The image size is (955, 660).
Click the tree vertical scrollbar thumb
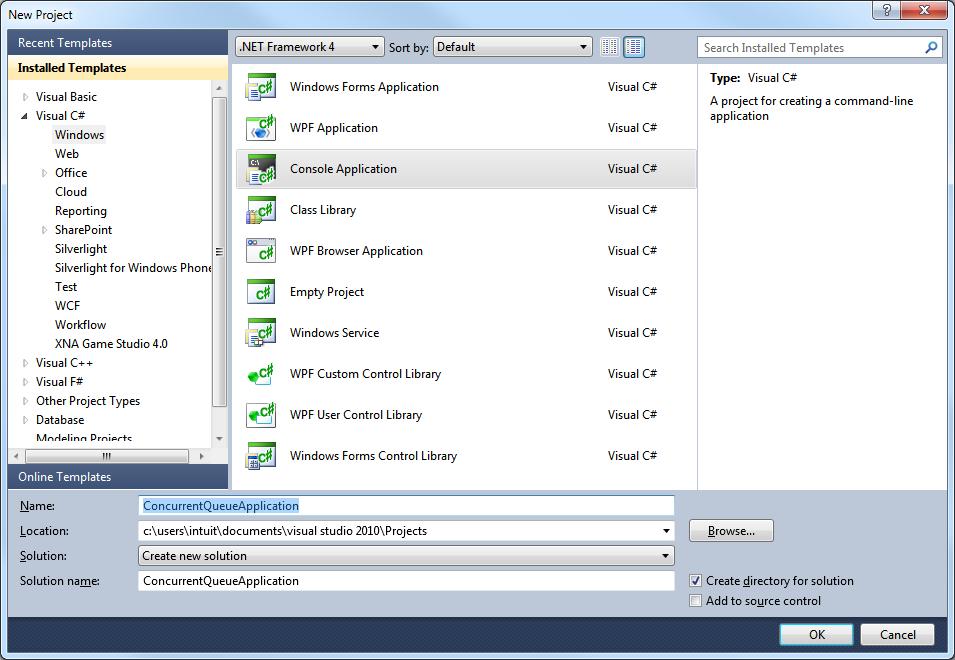[x=219, y=251]
